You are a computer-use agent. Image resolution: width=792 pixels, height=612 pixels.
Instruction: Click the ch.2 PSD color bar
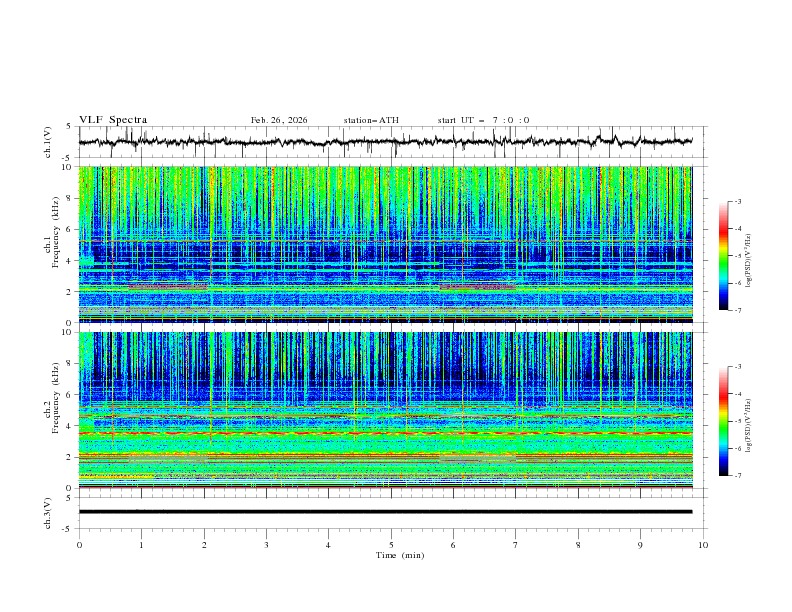point(724,421)
